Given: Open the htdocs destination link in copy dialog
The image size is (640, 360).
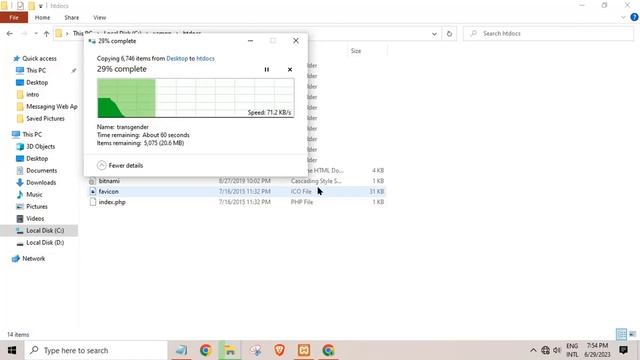Looking at the screenshot, I should pos(205,58).
